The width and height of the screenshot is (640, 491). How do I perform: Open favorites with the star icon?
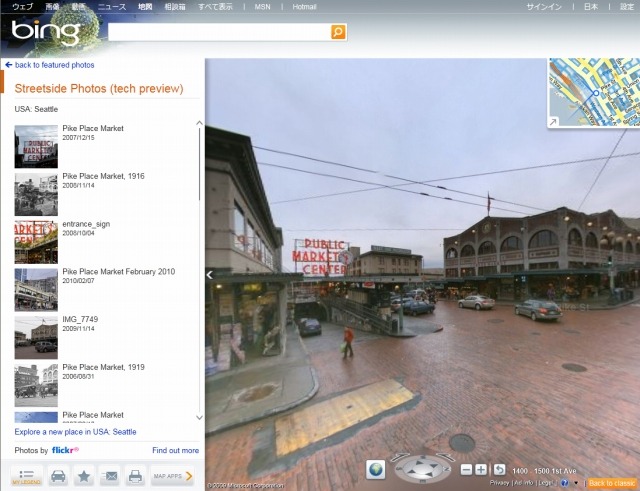pos(84,476)
